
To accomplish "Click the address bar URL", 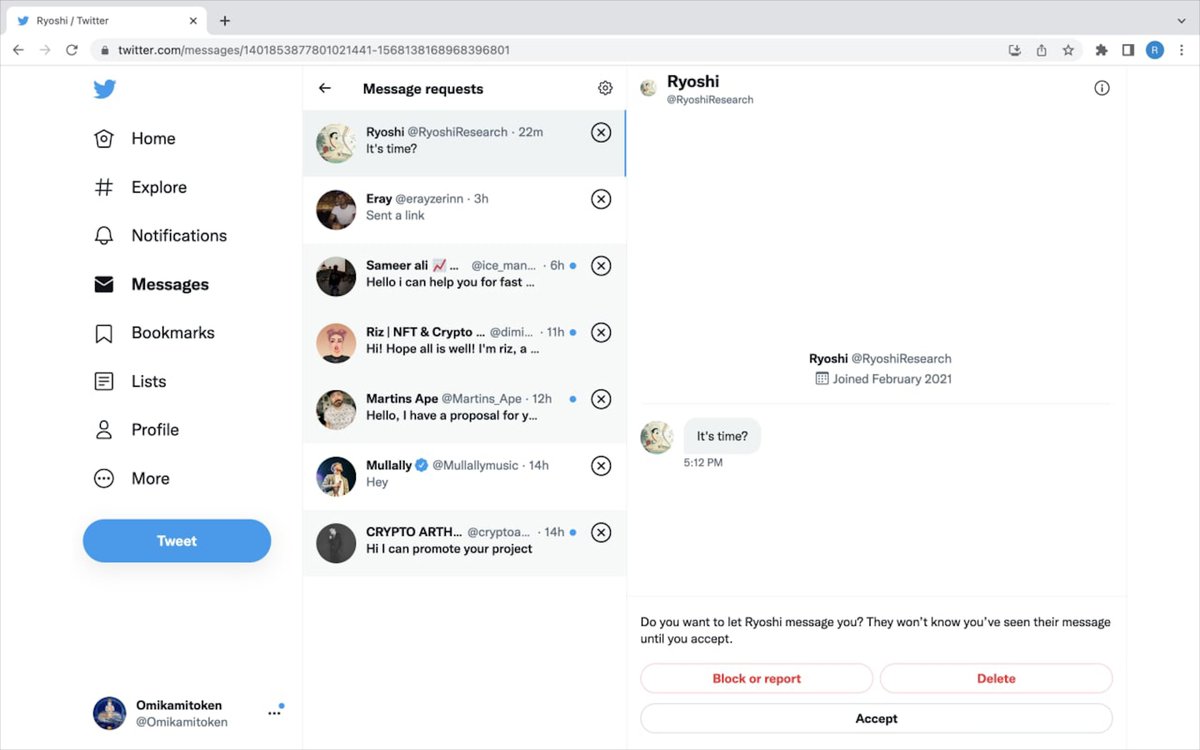I will pos(314,50).
